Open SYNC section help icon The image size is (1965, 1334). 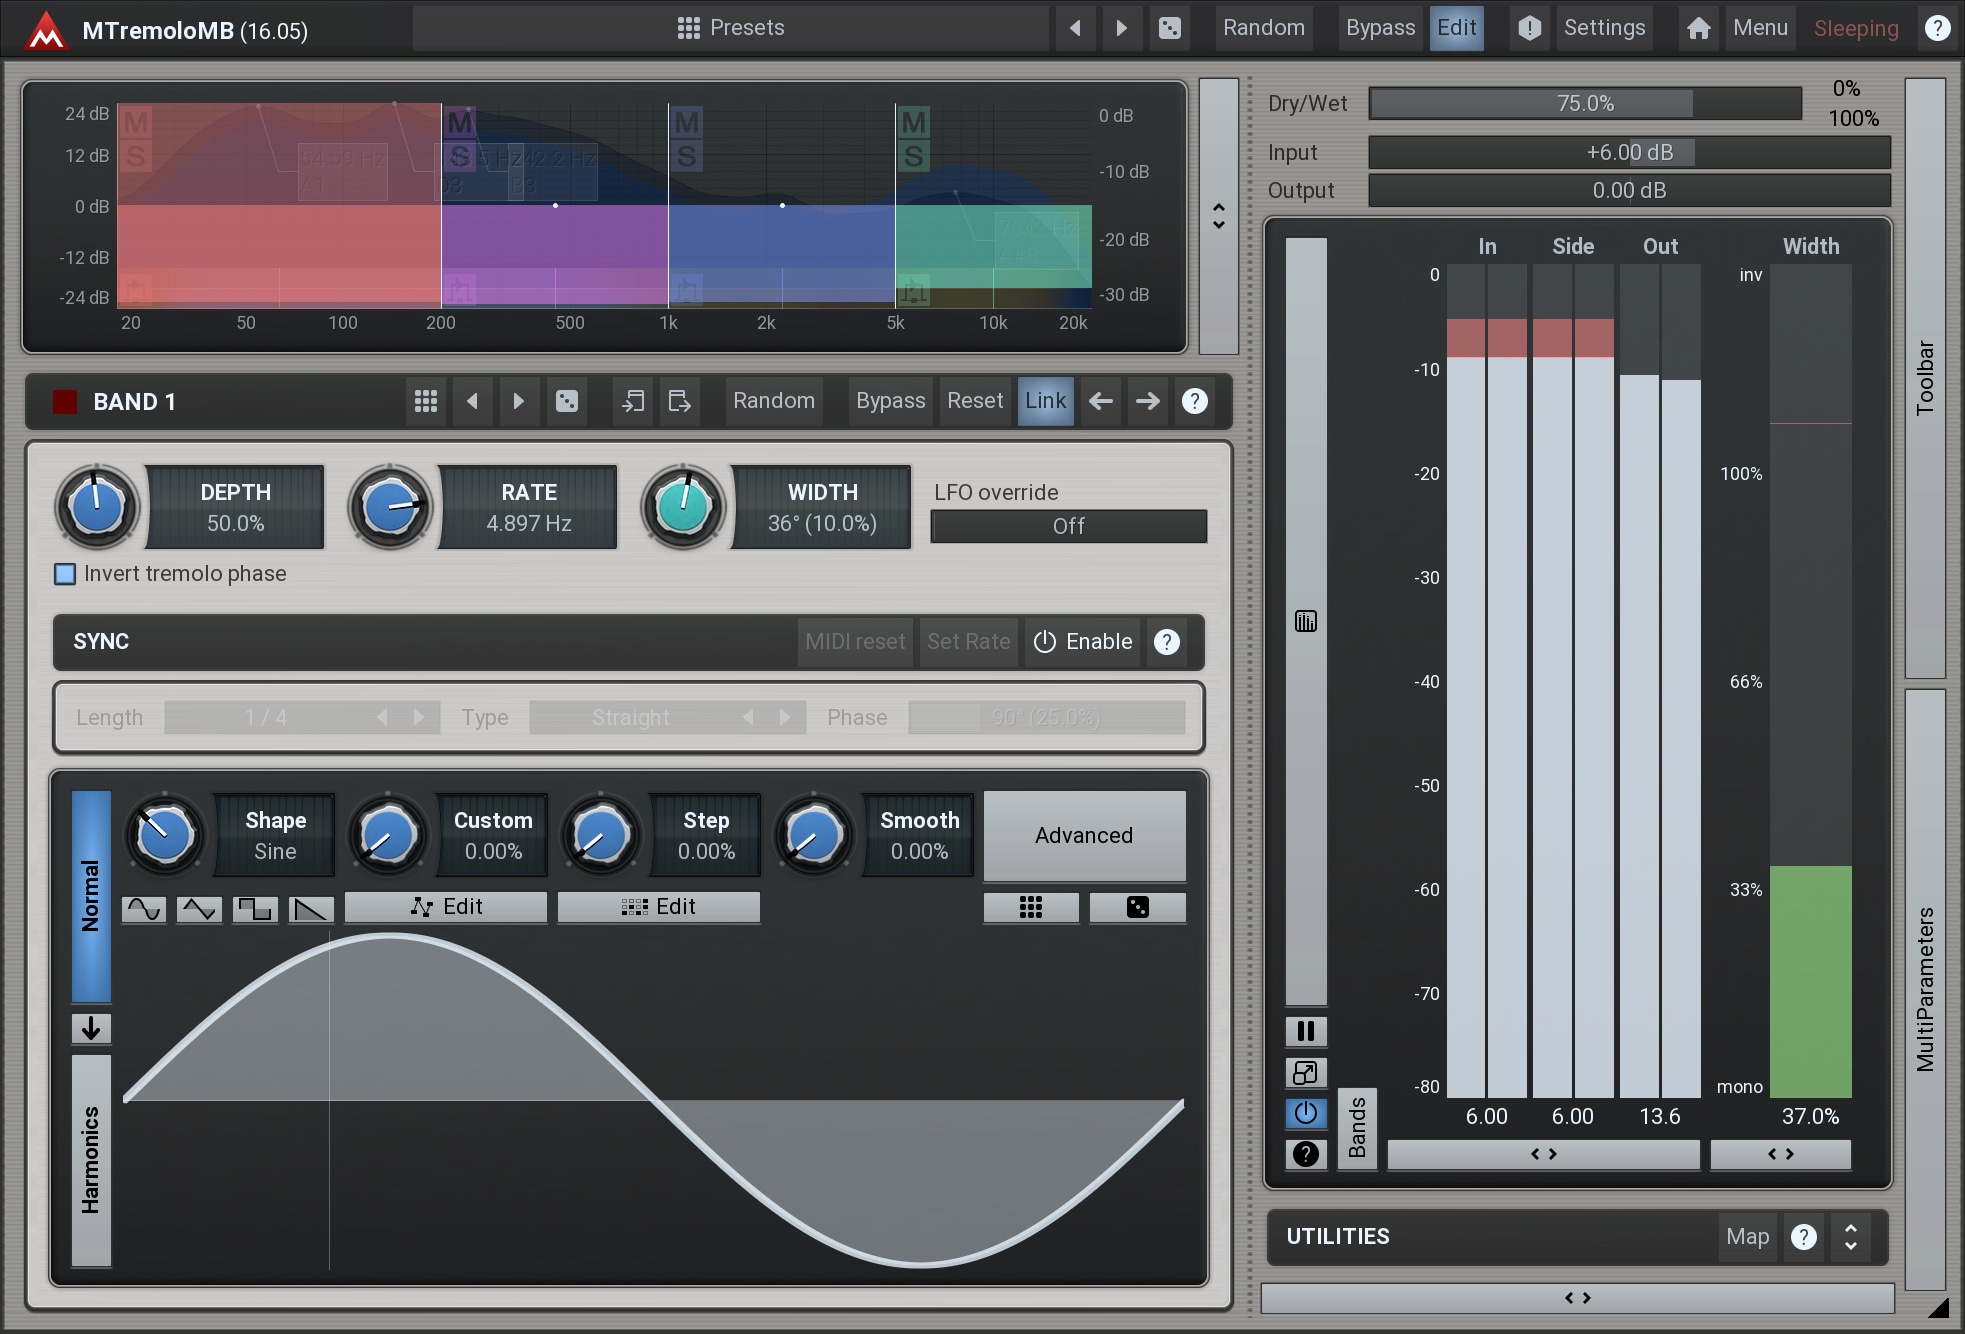point(1167,642)
